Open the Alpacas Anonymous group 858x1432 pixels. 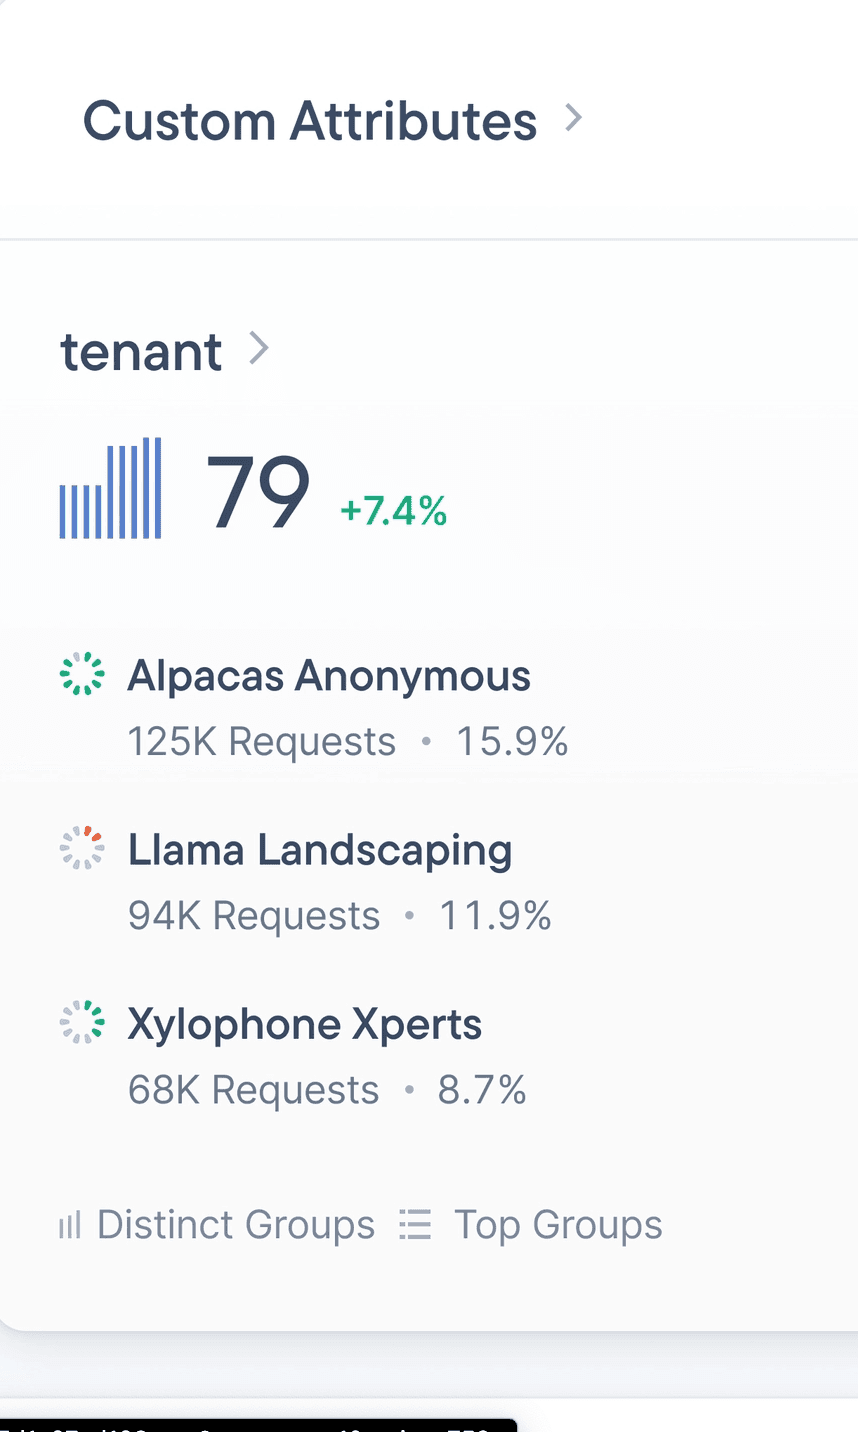pos(329,676)
